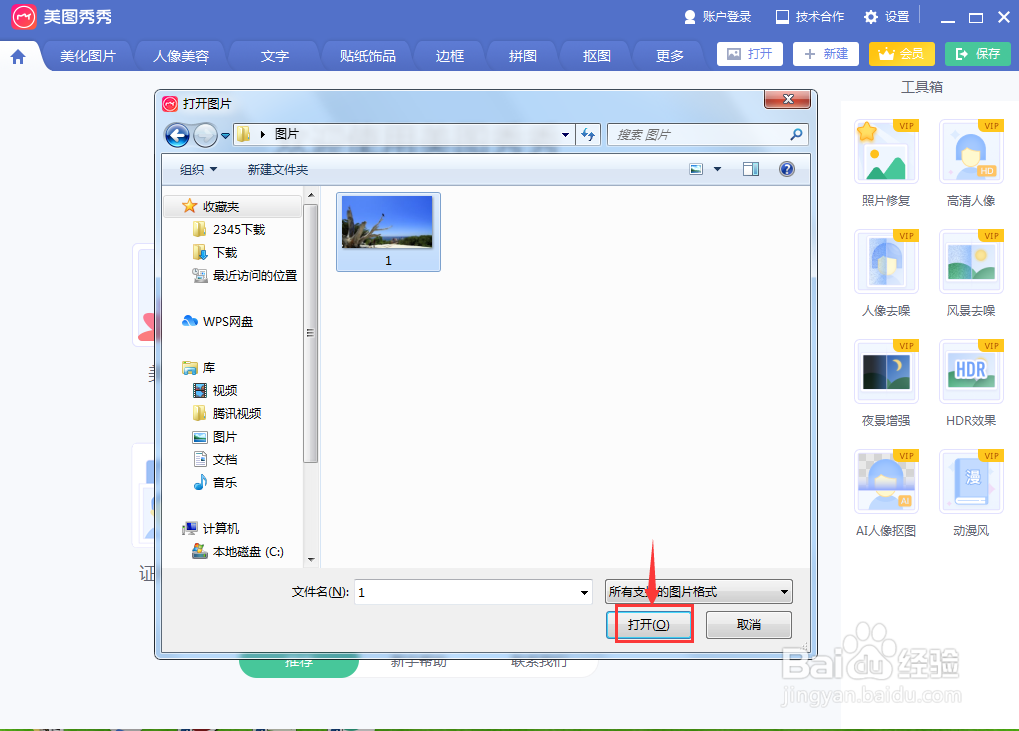The height and width of the screenshot is (731, 1019).
Task: Expand the 组织 dropdown in the dialog
Action: [x=193, y=168]
